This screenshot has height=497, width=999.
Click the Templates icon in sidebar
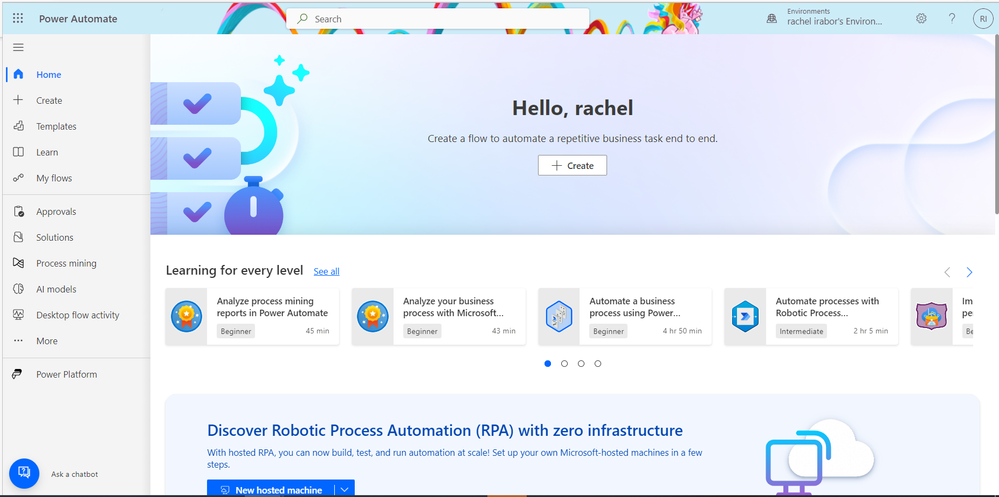18,126
